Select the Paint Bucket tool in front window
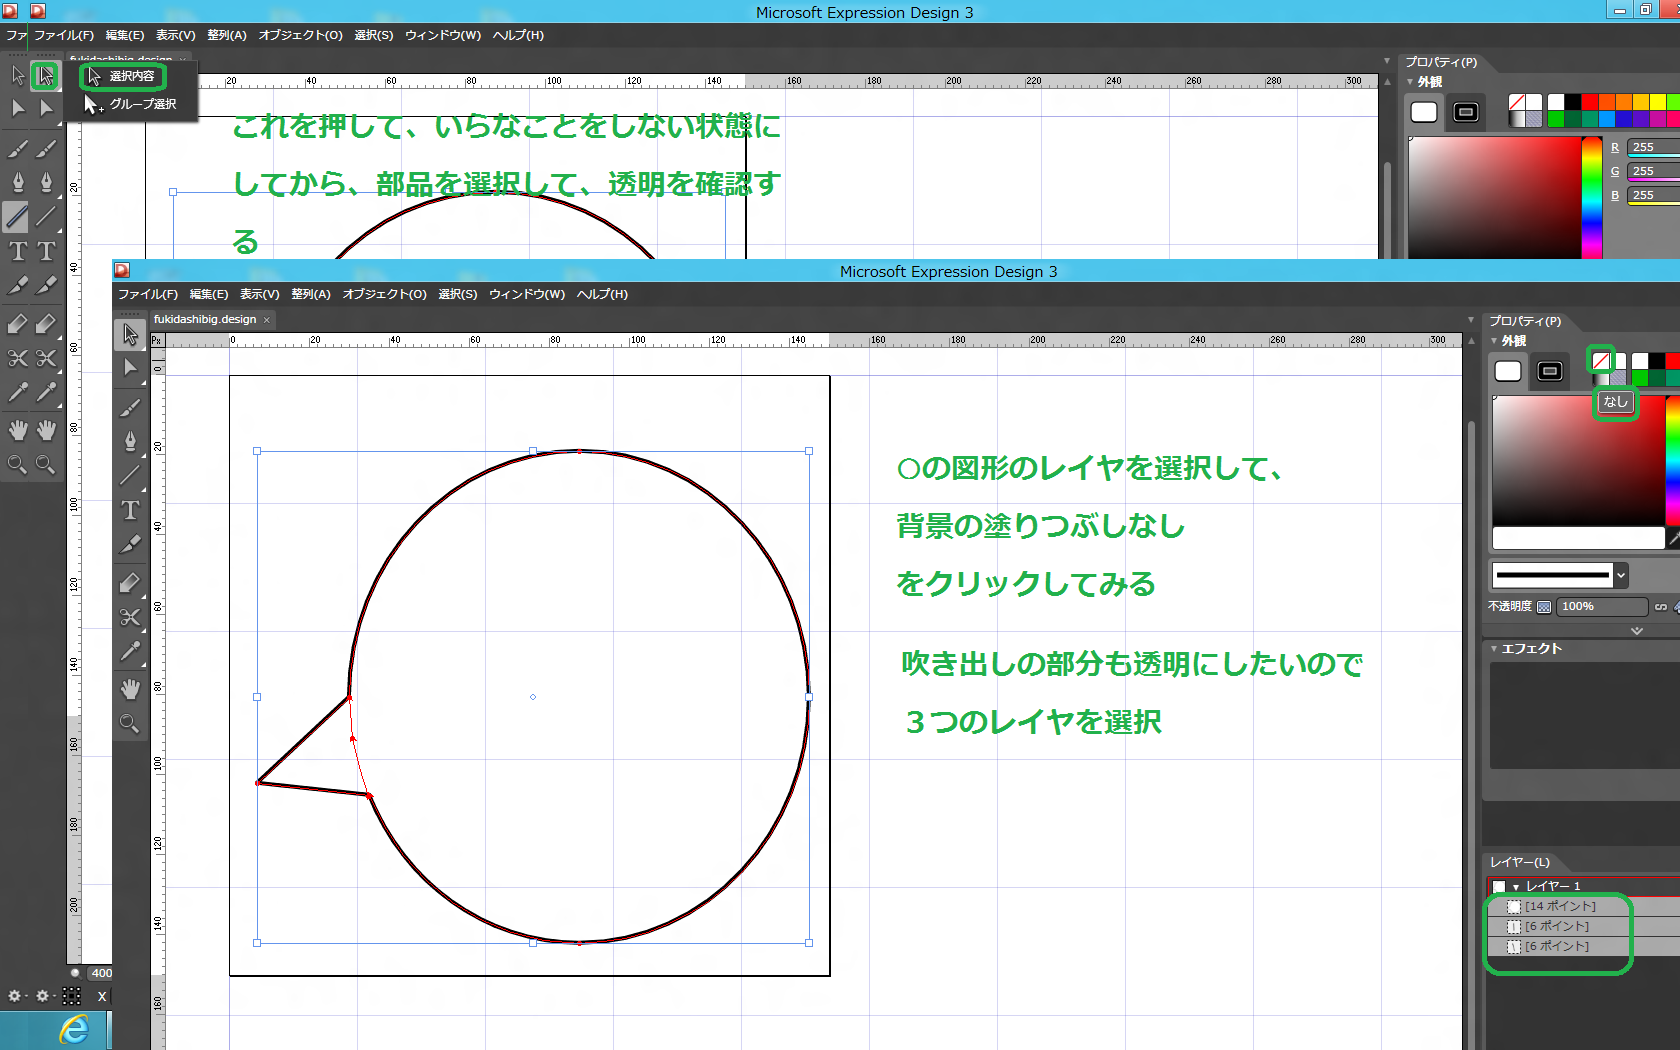Viewport: 1680px width, 1050px height. point(130,583)
